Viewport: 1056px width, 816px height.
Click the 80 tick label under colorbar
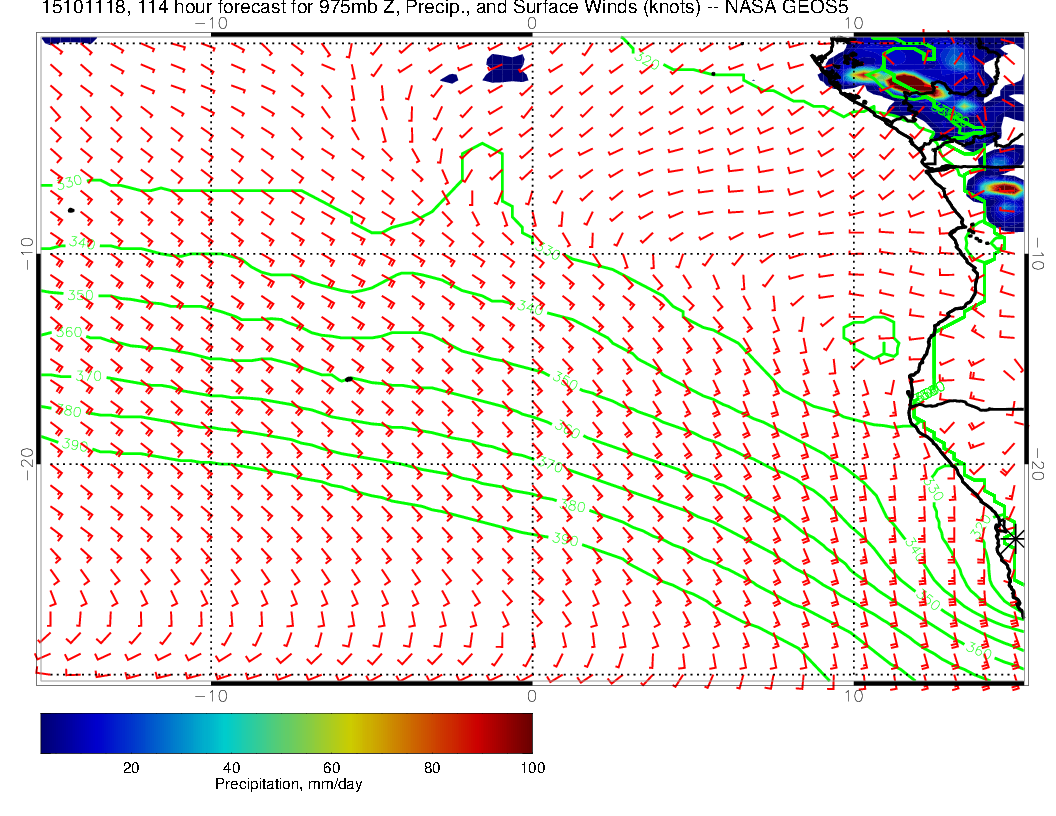(x=432, y=767)
